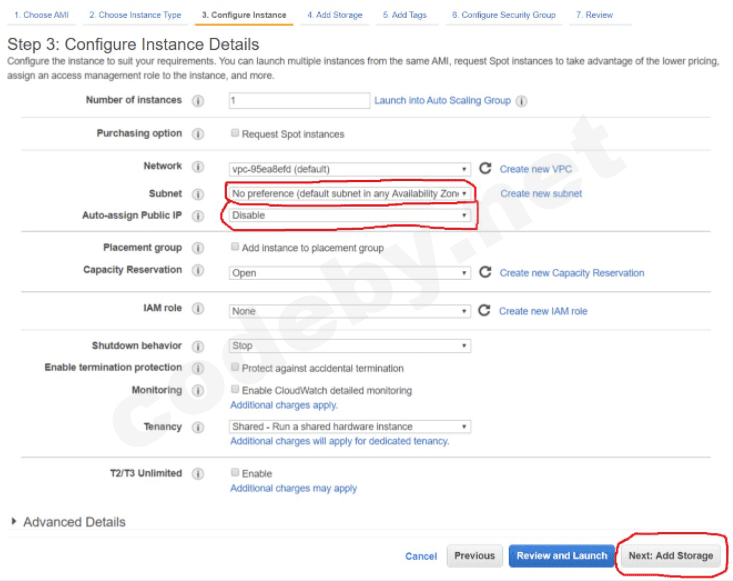Enable Request Spot instances checkbox

click(235, 134)
